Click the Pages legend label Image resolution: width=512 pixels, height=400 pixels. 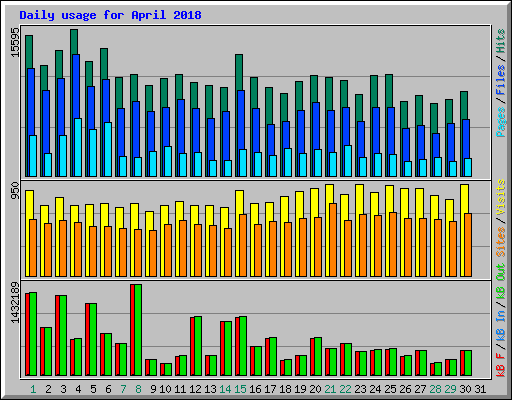click(x=501, y=122)
